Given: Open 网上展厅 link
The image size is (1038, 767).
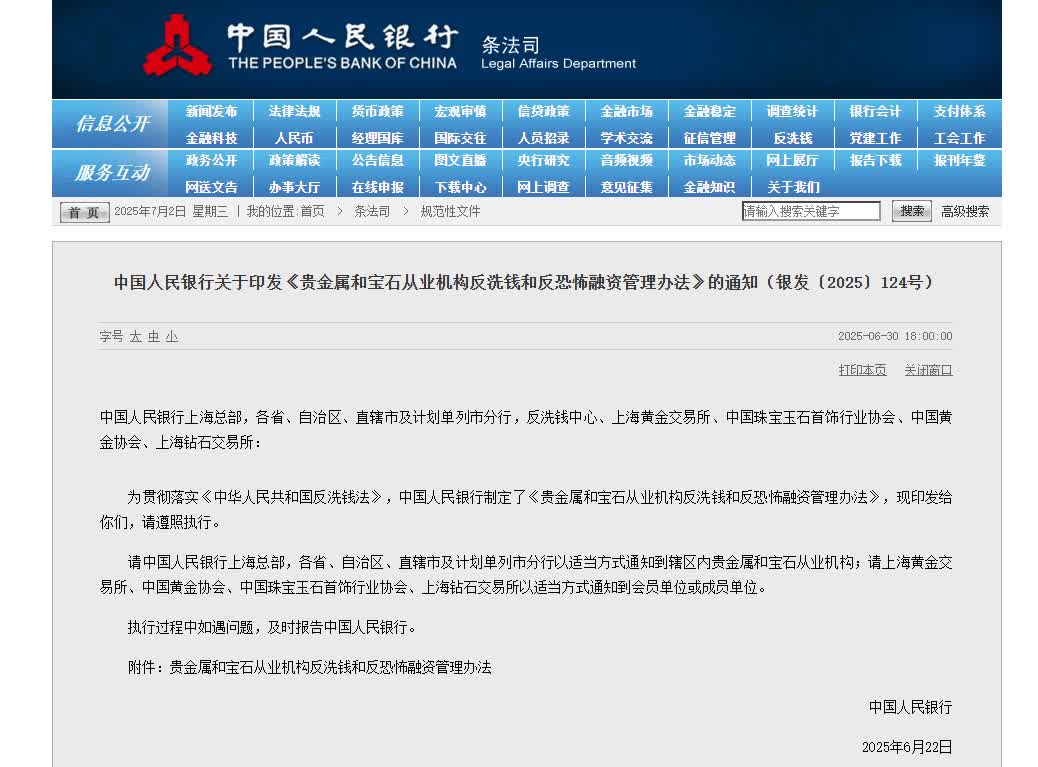Looking at the screenshot, I should [x=792, y=160].
